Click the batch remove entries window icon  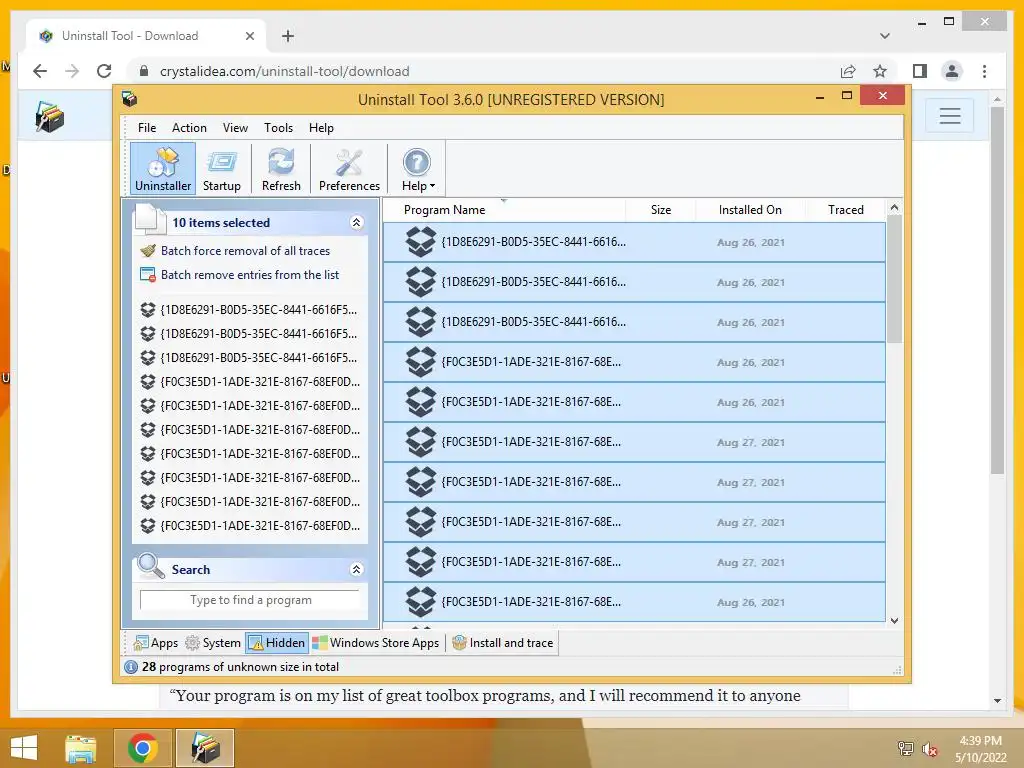pos(148,275)
